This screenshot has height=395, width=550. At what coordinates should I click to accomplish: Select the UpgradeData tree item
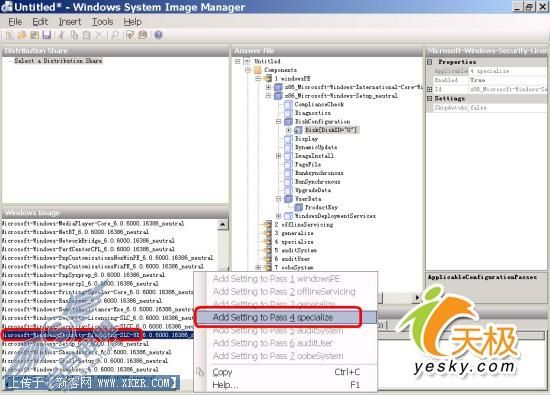313,190
